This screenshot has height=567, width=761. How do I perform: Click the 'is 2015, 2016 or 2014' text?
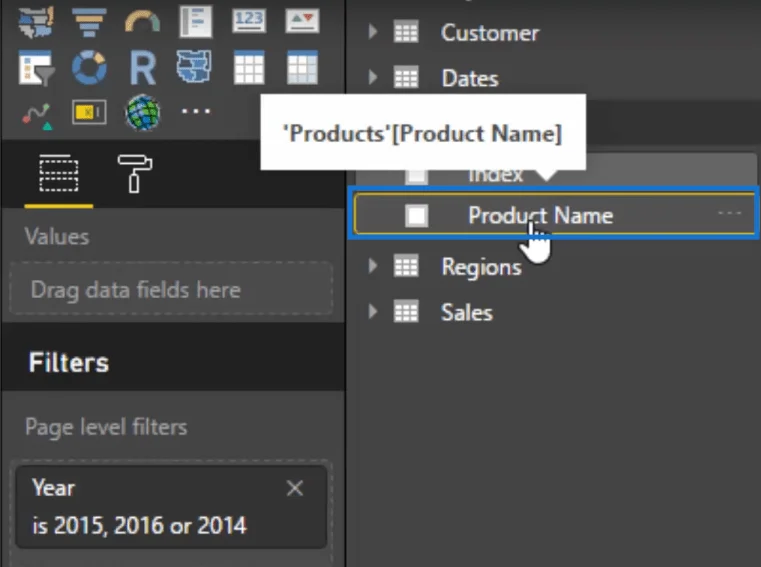pyautogui.click(x=140, y=526)
